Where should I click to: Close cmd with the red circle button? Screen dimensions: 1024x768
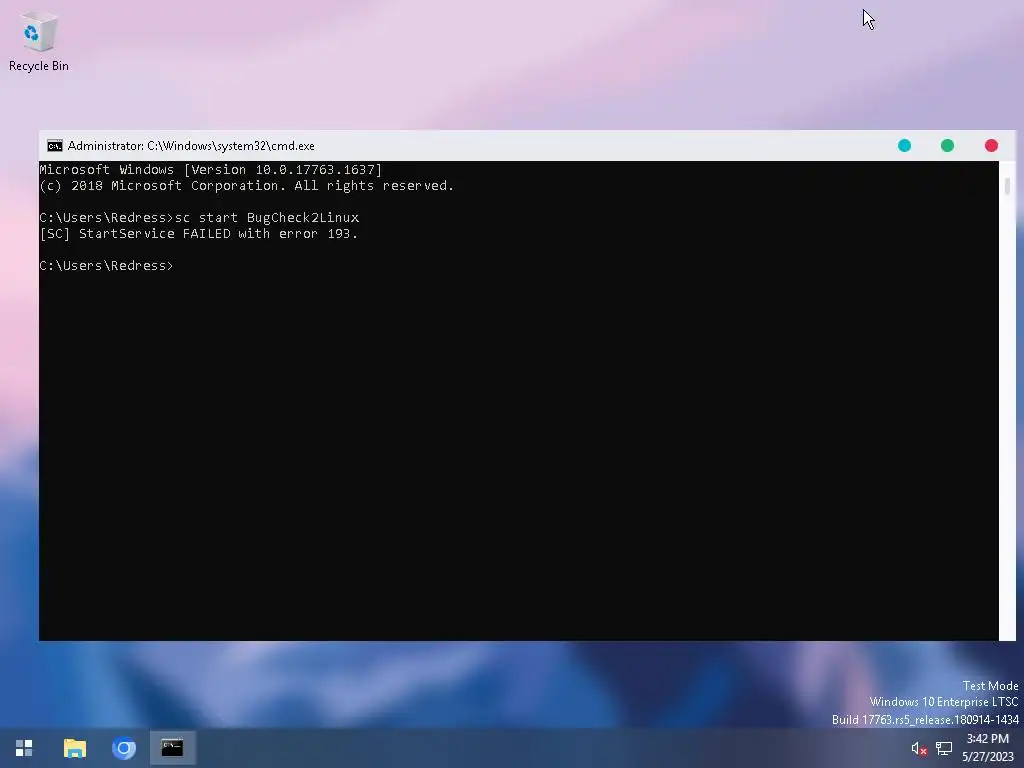point(991,146)
